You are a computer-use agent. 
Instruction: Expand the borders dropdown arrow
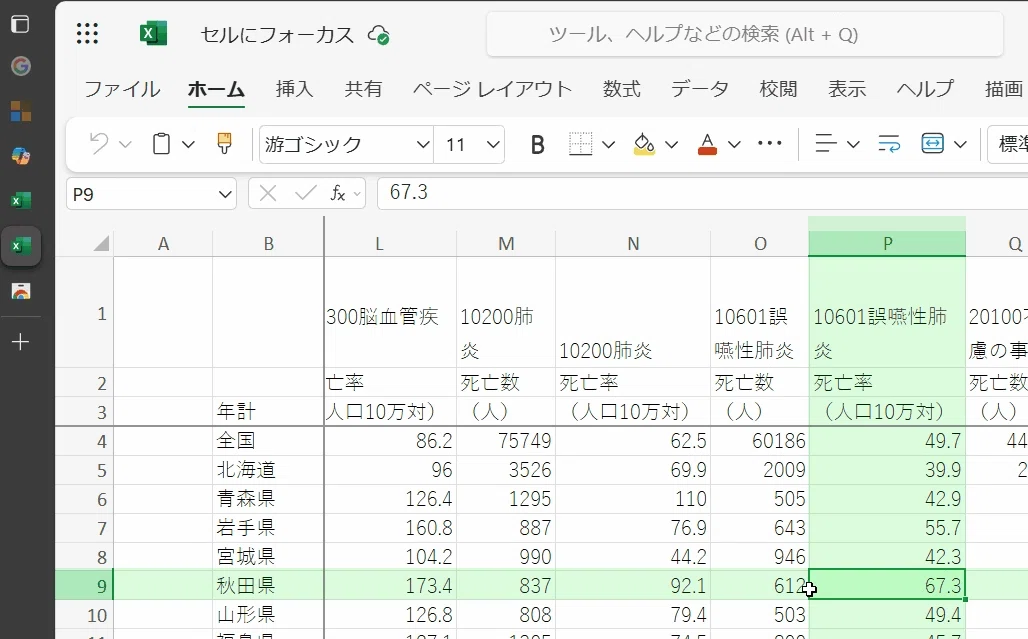click(x=608, y=144)
